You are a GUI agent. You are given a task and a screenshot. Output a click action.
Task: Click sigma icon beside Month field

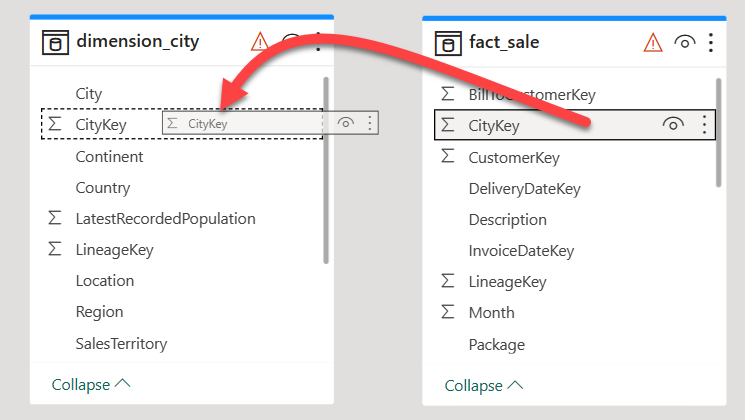[x=448, y=312]
